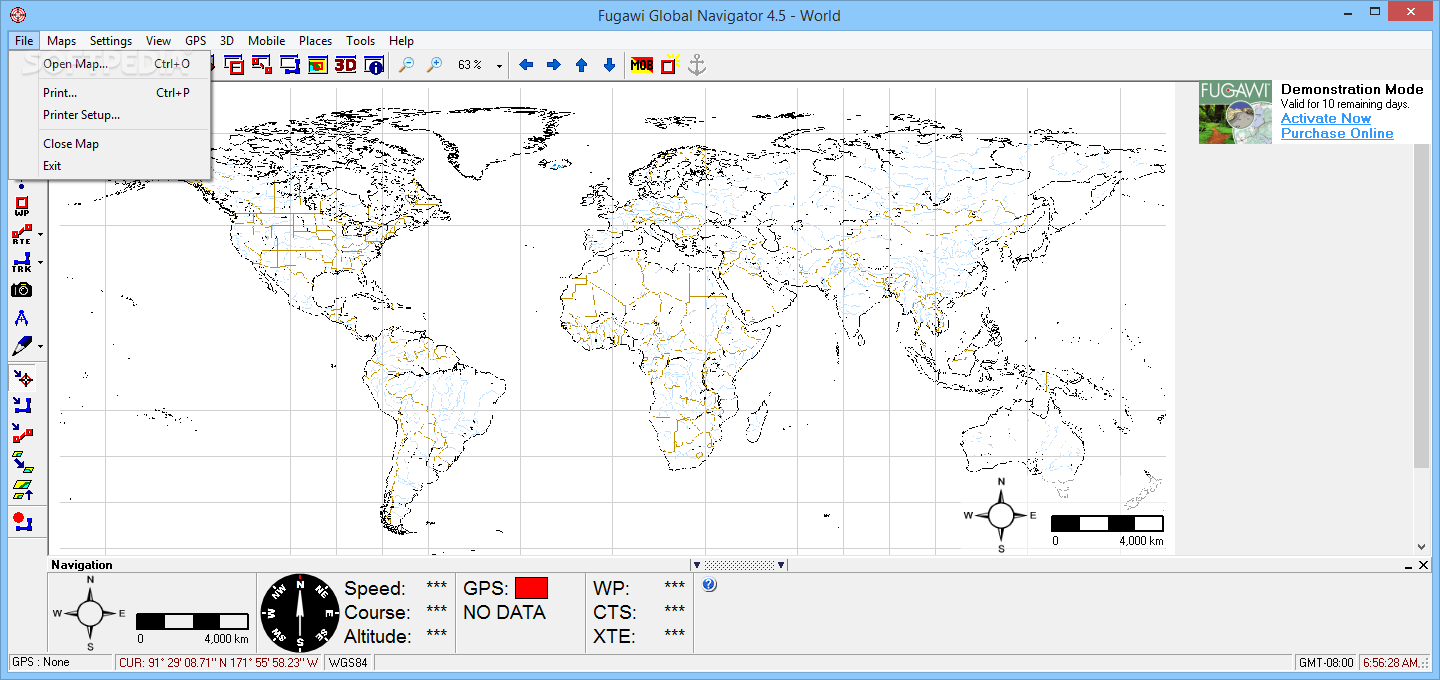The width and height of the screenshot is (1440, 680).
Task: Select the WP waypoint tool
Action: click(x=21, y=207)
